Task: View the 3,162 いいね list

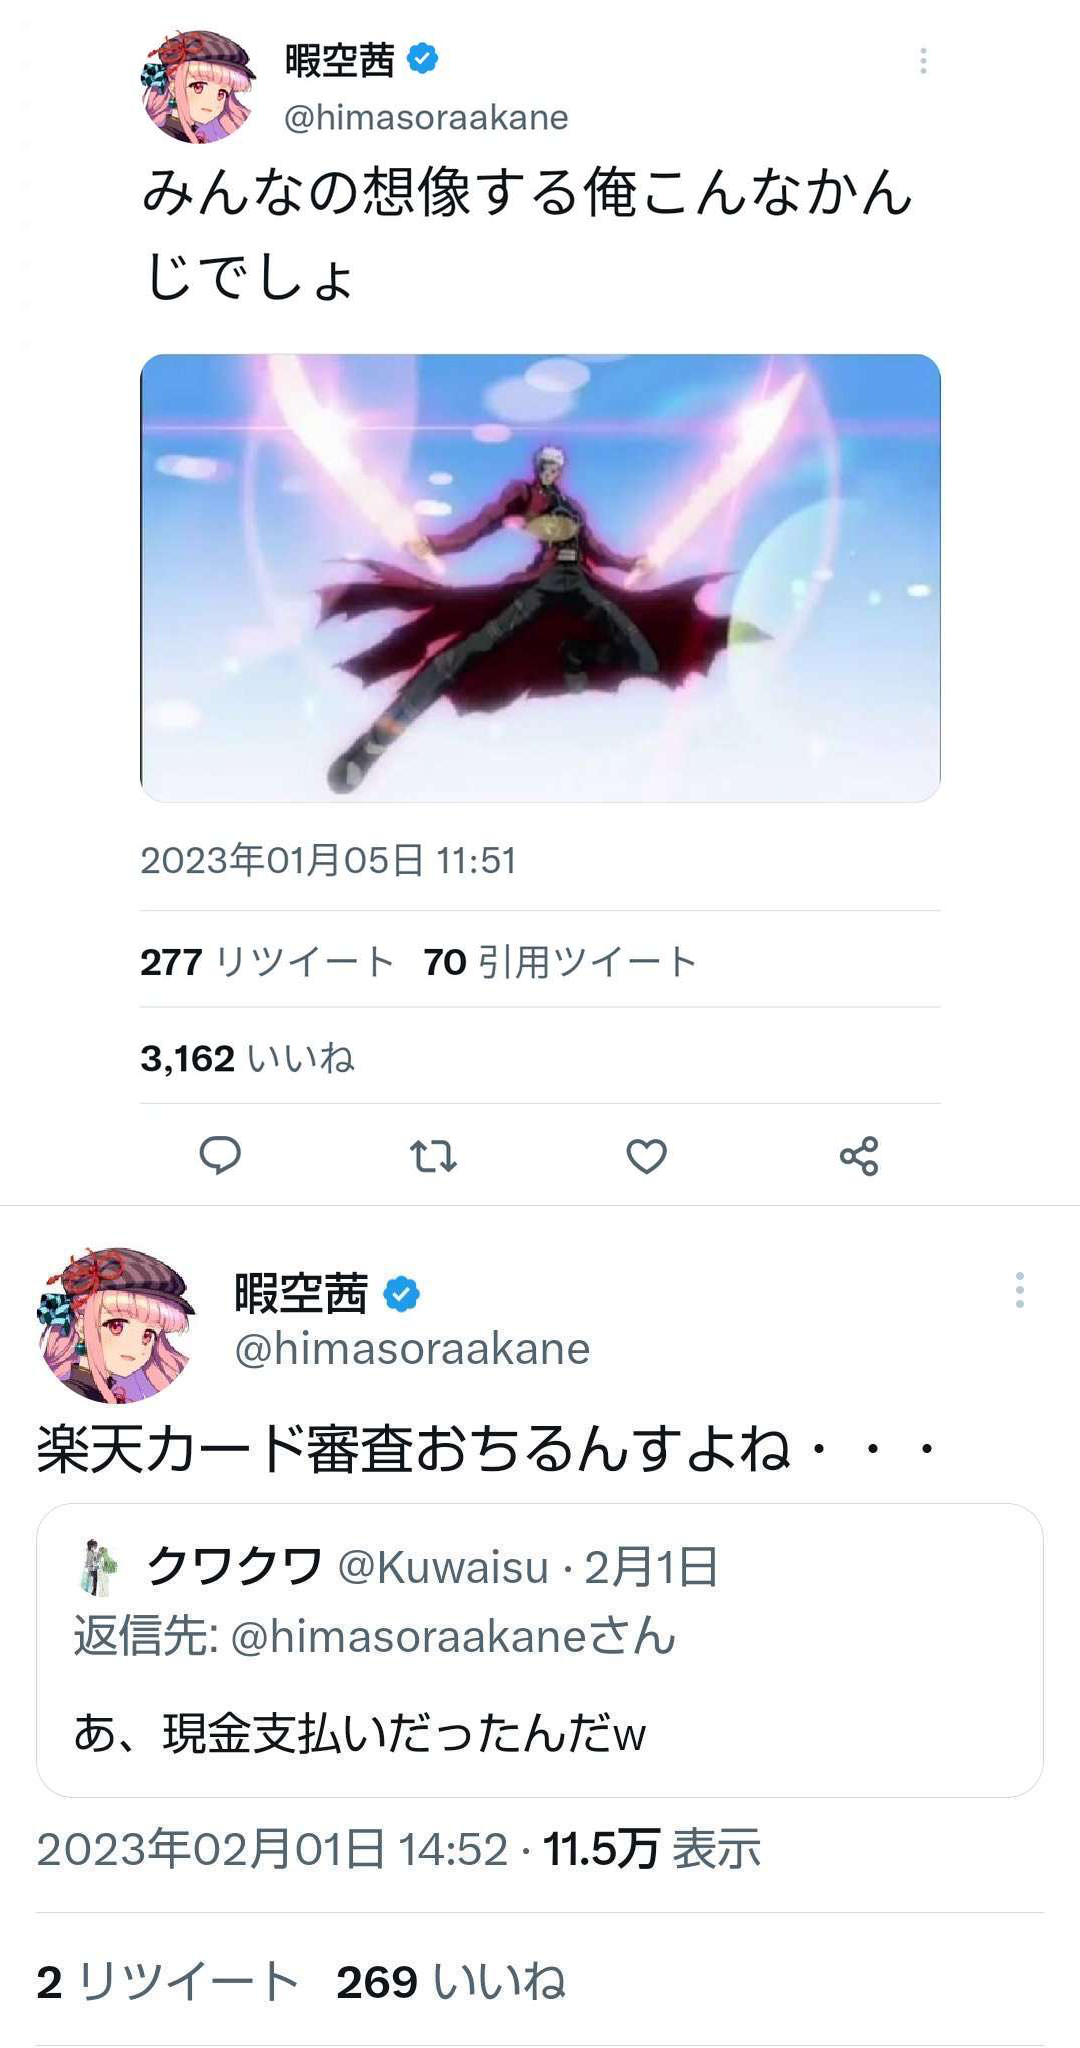Action: click(247, 1058)
